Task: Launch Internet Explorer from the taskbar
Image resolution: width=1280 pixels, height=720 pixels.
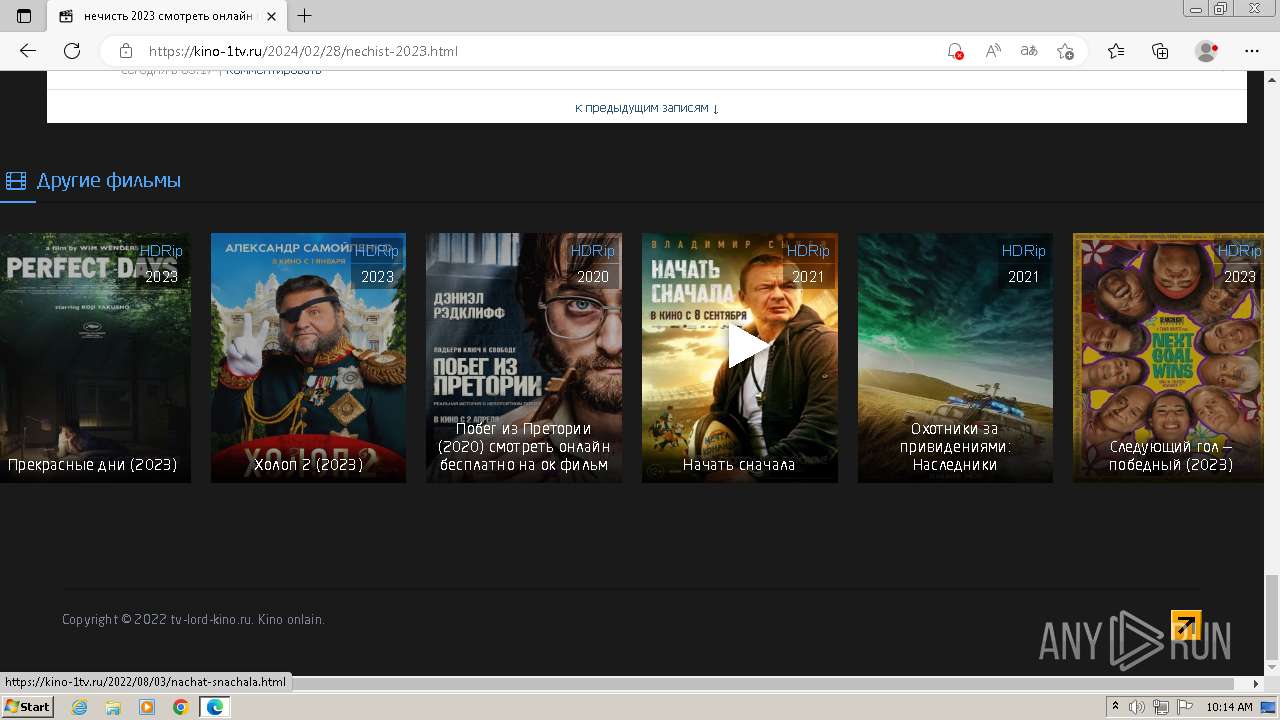Action: click(x=79, y=707)
